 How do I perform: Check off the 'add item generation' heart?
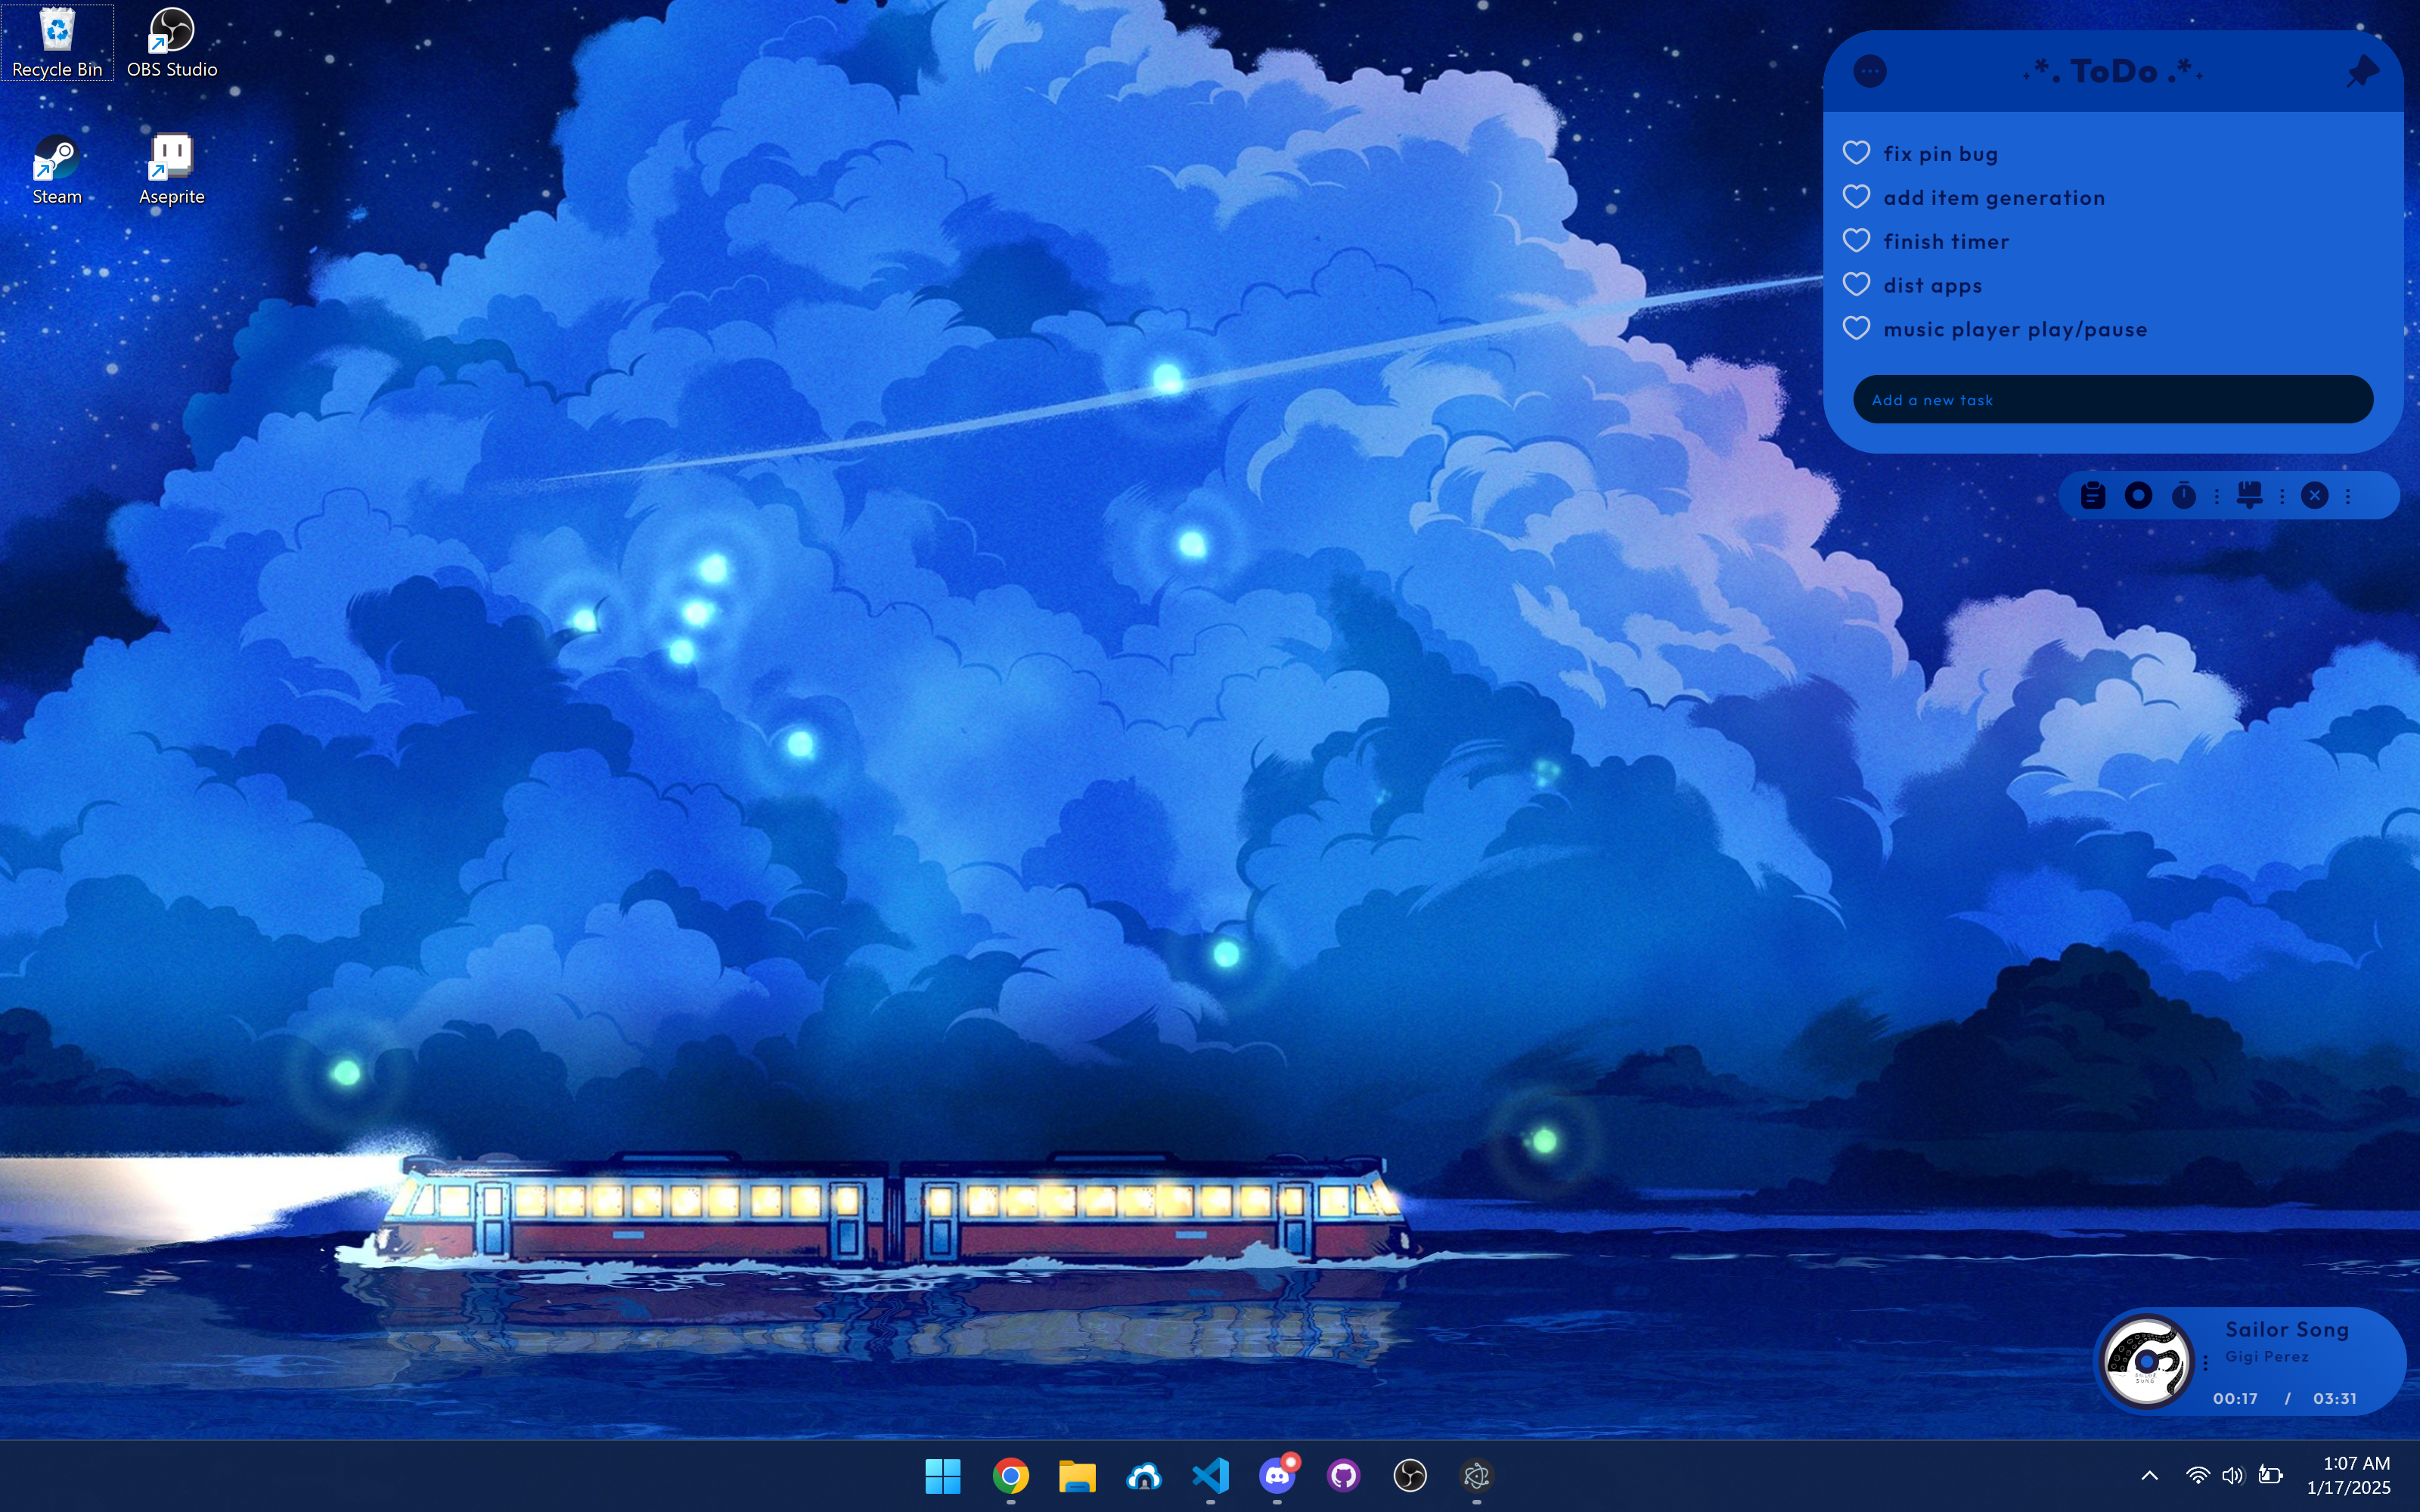(1857, 196)
